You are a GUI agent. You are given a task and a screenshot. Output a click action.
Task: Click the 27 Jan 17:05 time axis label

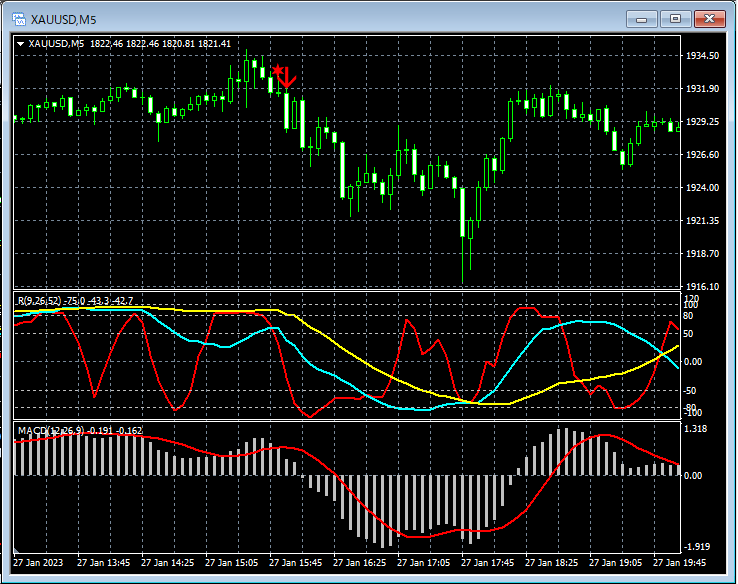(423, 563)
